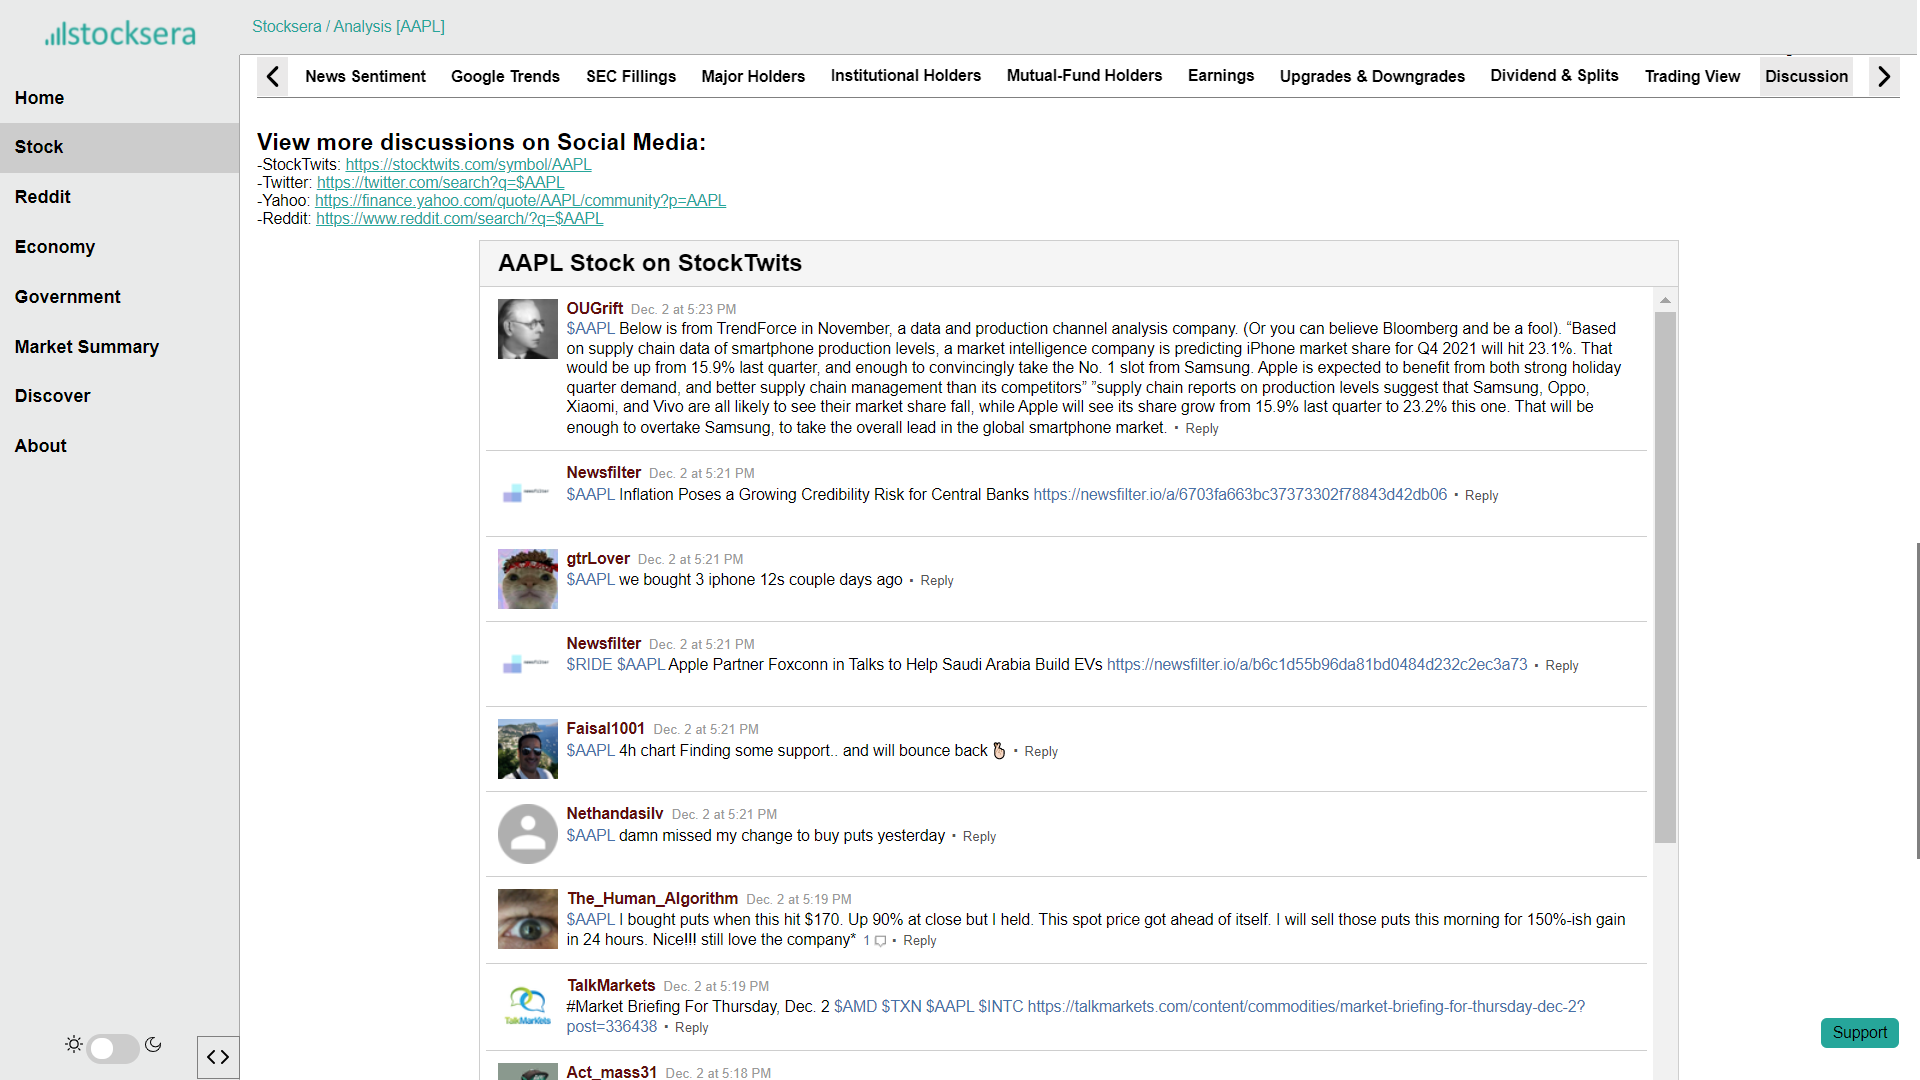Image resolution: width=1920 pixels, height=1080 pixels.
Task: Click the Support button
Action: coord(1859,1032)
